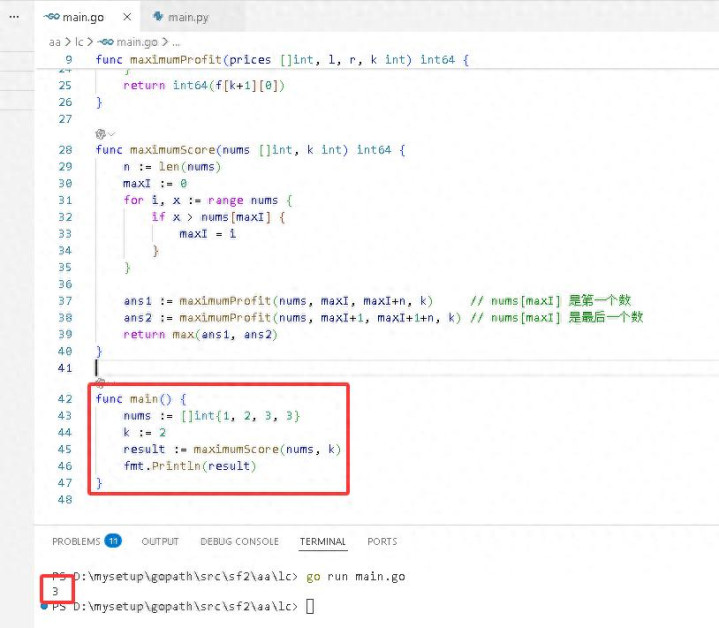Select the Terminal panel tab

tap(323, 541)
